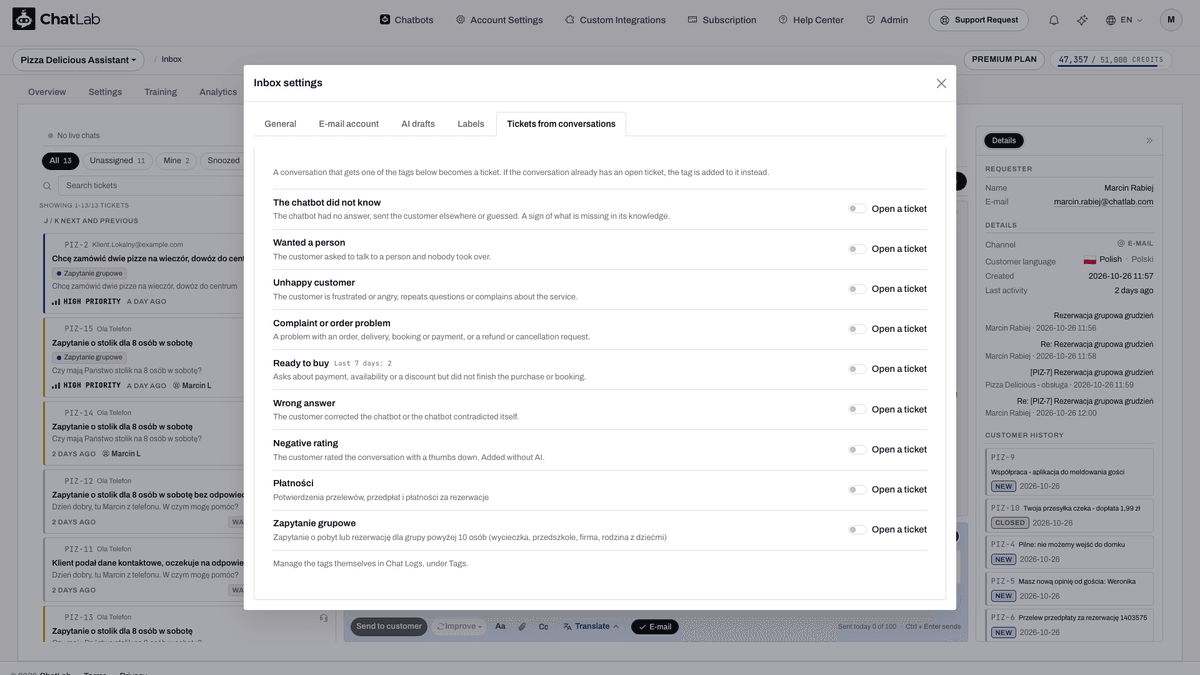Screen dimensions: 1200x675
Task: Open Custom Integrations in top navigation
Action: tap(615, 20)
